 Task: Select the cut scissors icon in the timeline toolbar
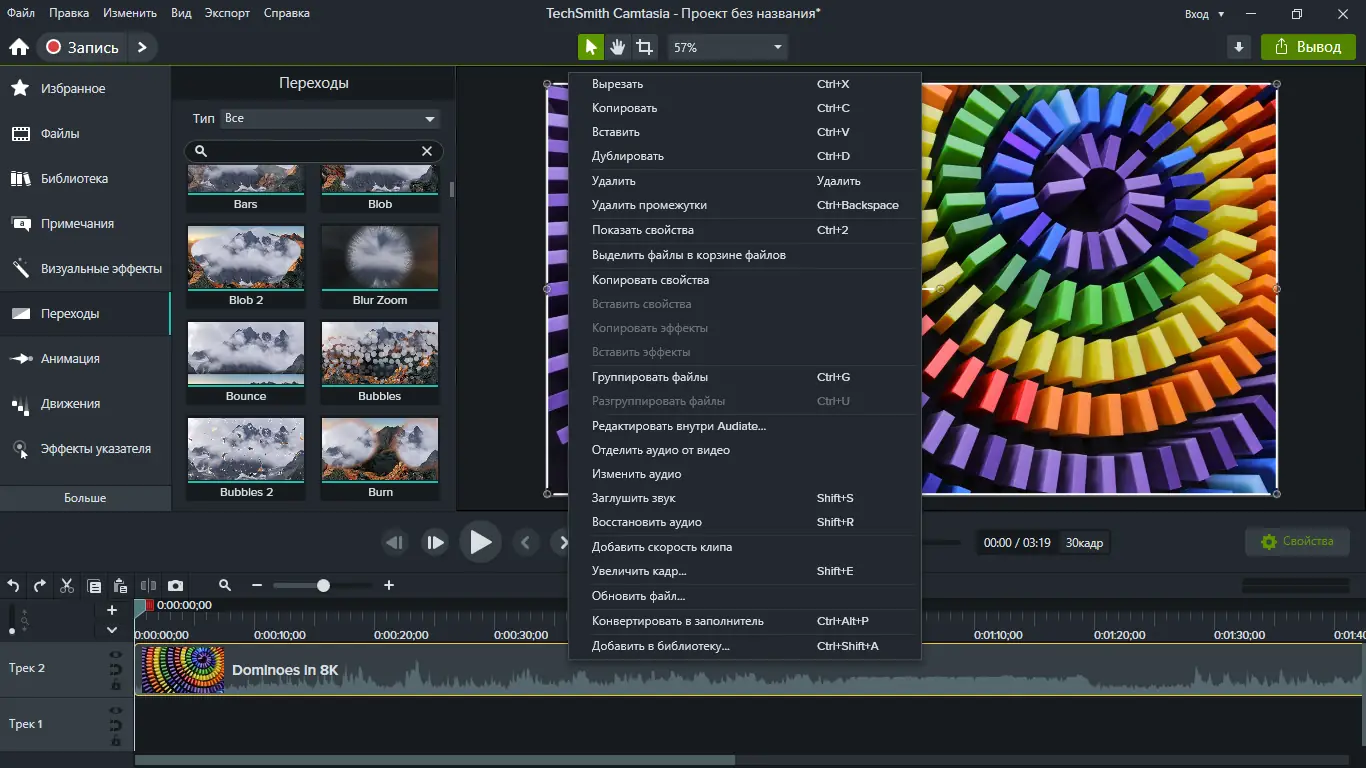[x=66, y=586]
